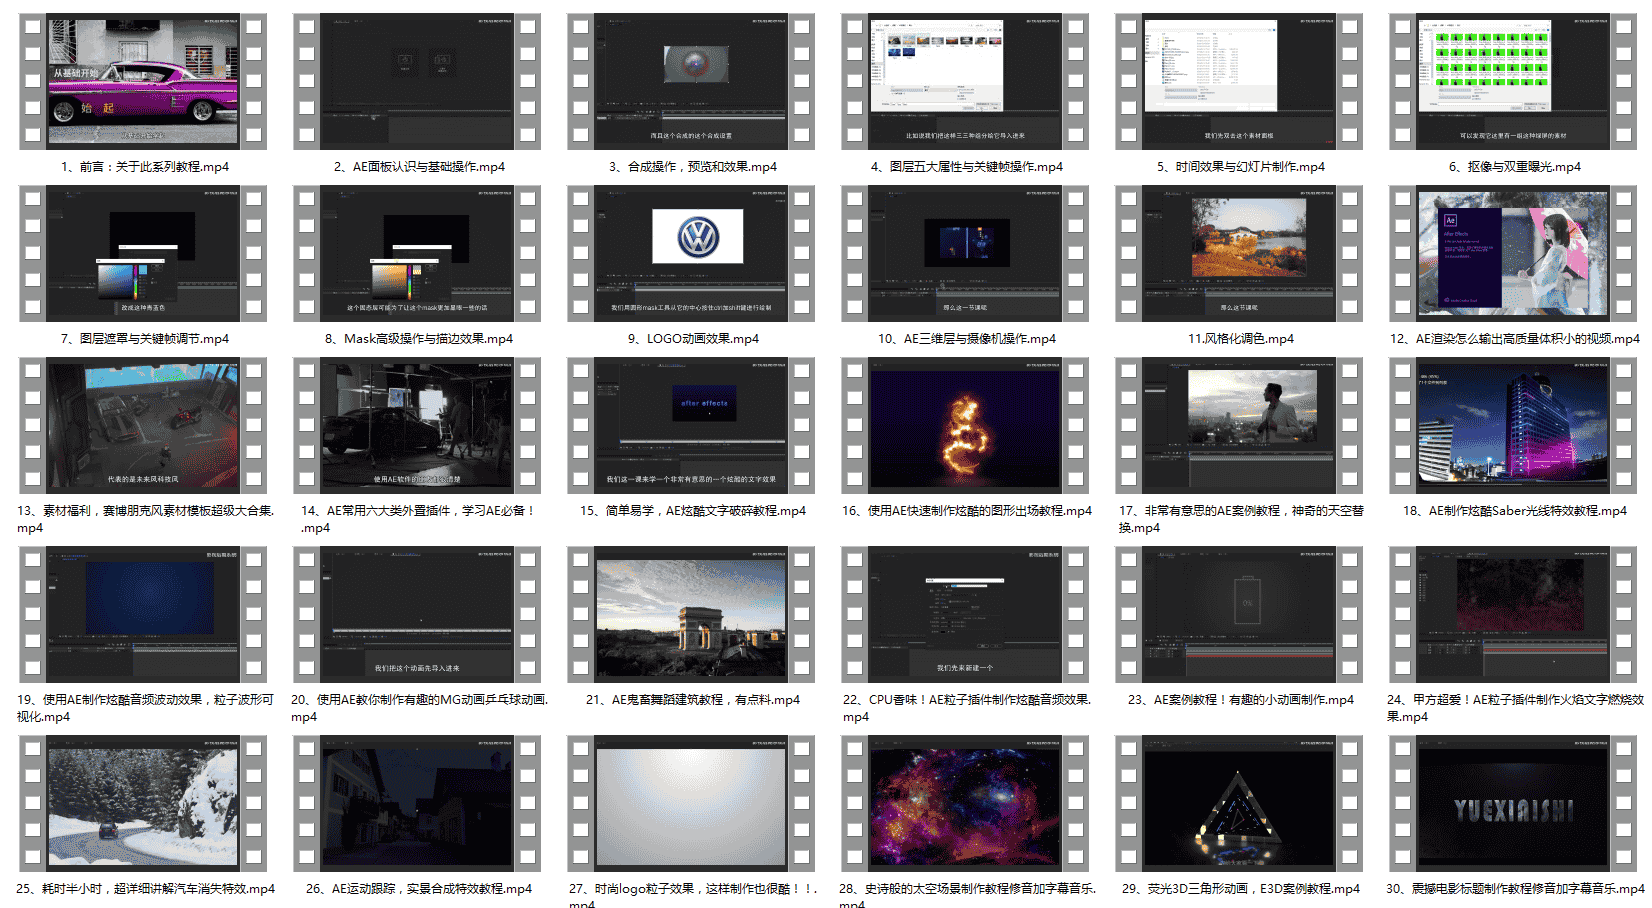Select thumbnail of 4、图层五大属性与关键帧操作.mp4

965,82
